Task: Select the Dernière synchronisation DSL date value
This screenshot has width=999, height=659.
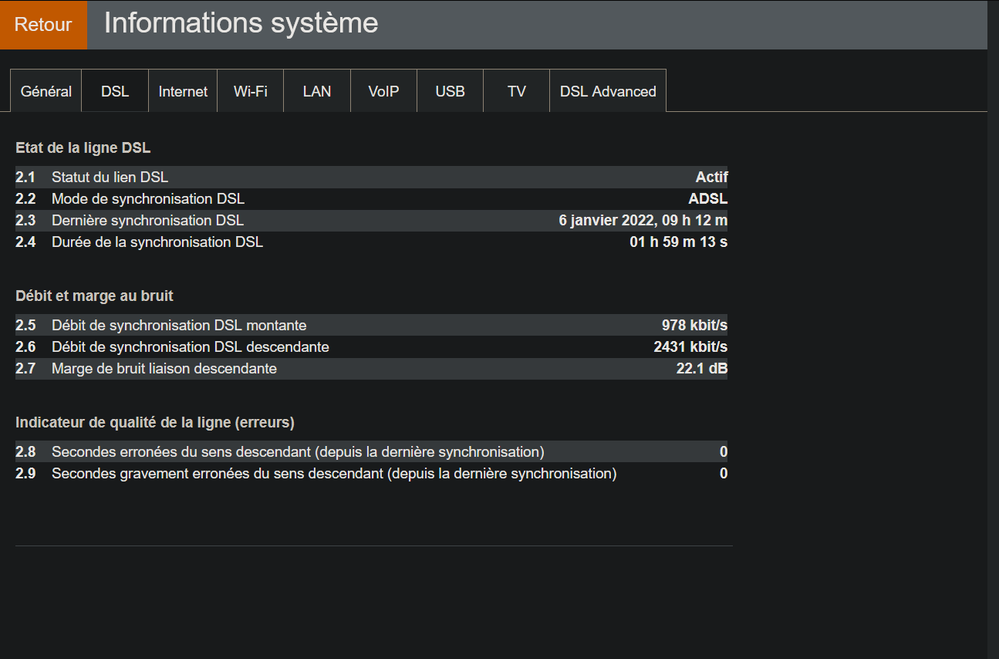Action: pos(642,220)
